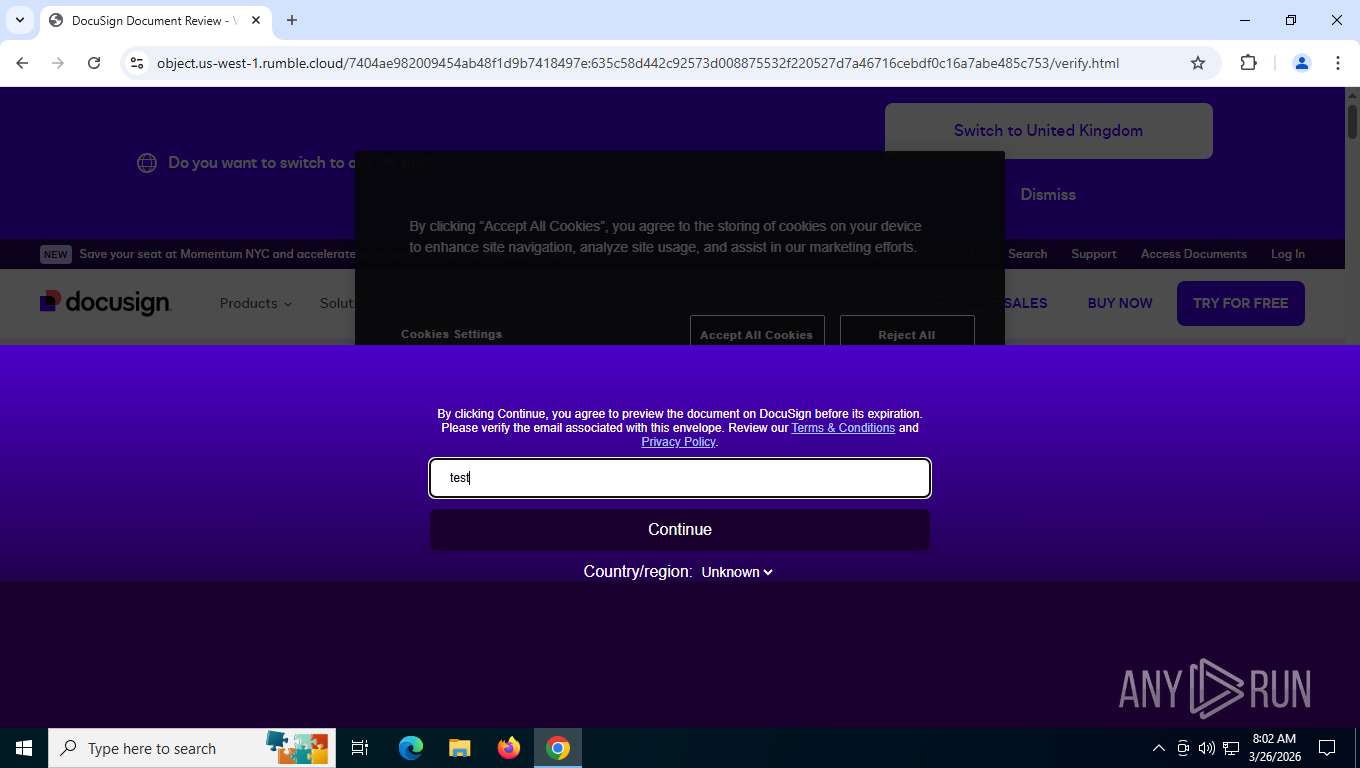Click the Continue button
The image size is (1360, 768).
point(680,530)
